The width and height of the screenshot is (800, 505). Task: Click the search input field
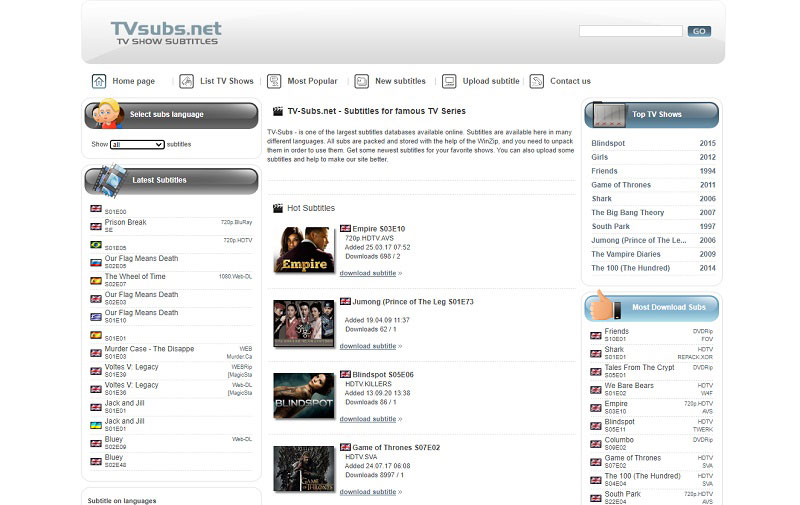point(631,31)
